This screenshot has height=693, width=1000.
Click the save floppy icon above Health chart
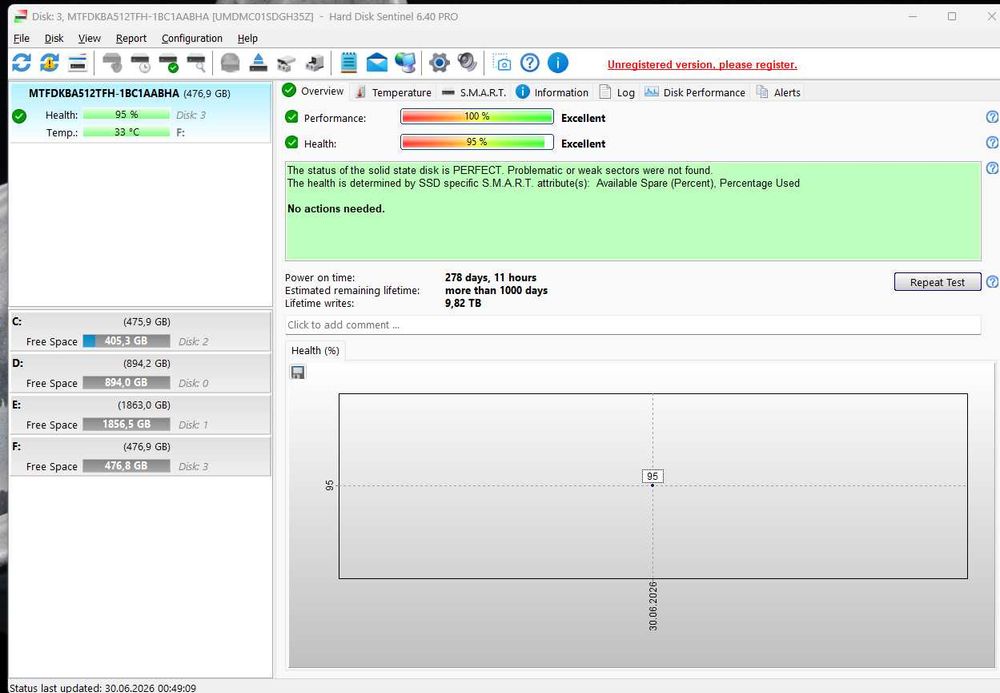(298, 372)
